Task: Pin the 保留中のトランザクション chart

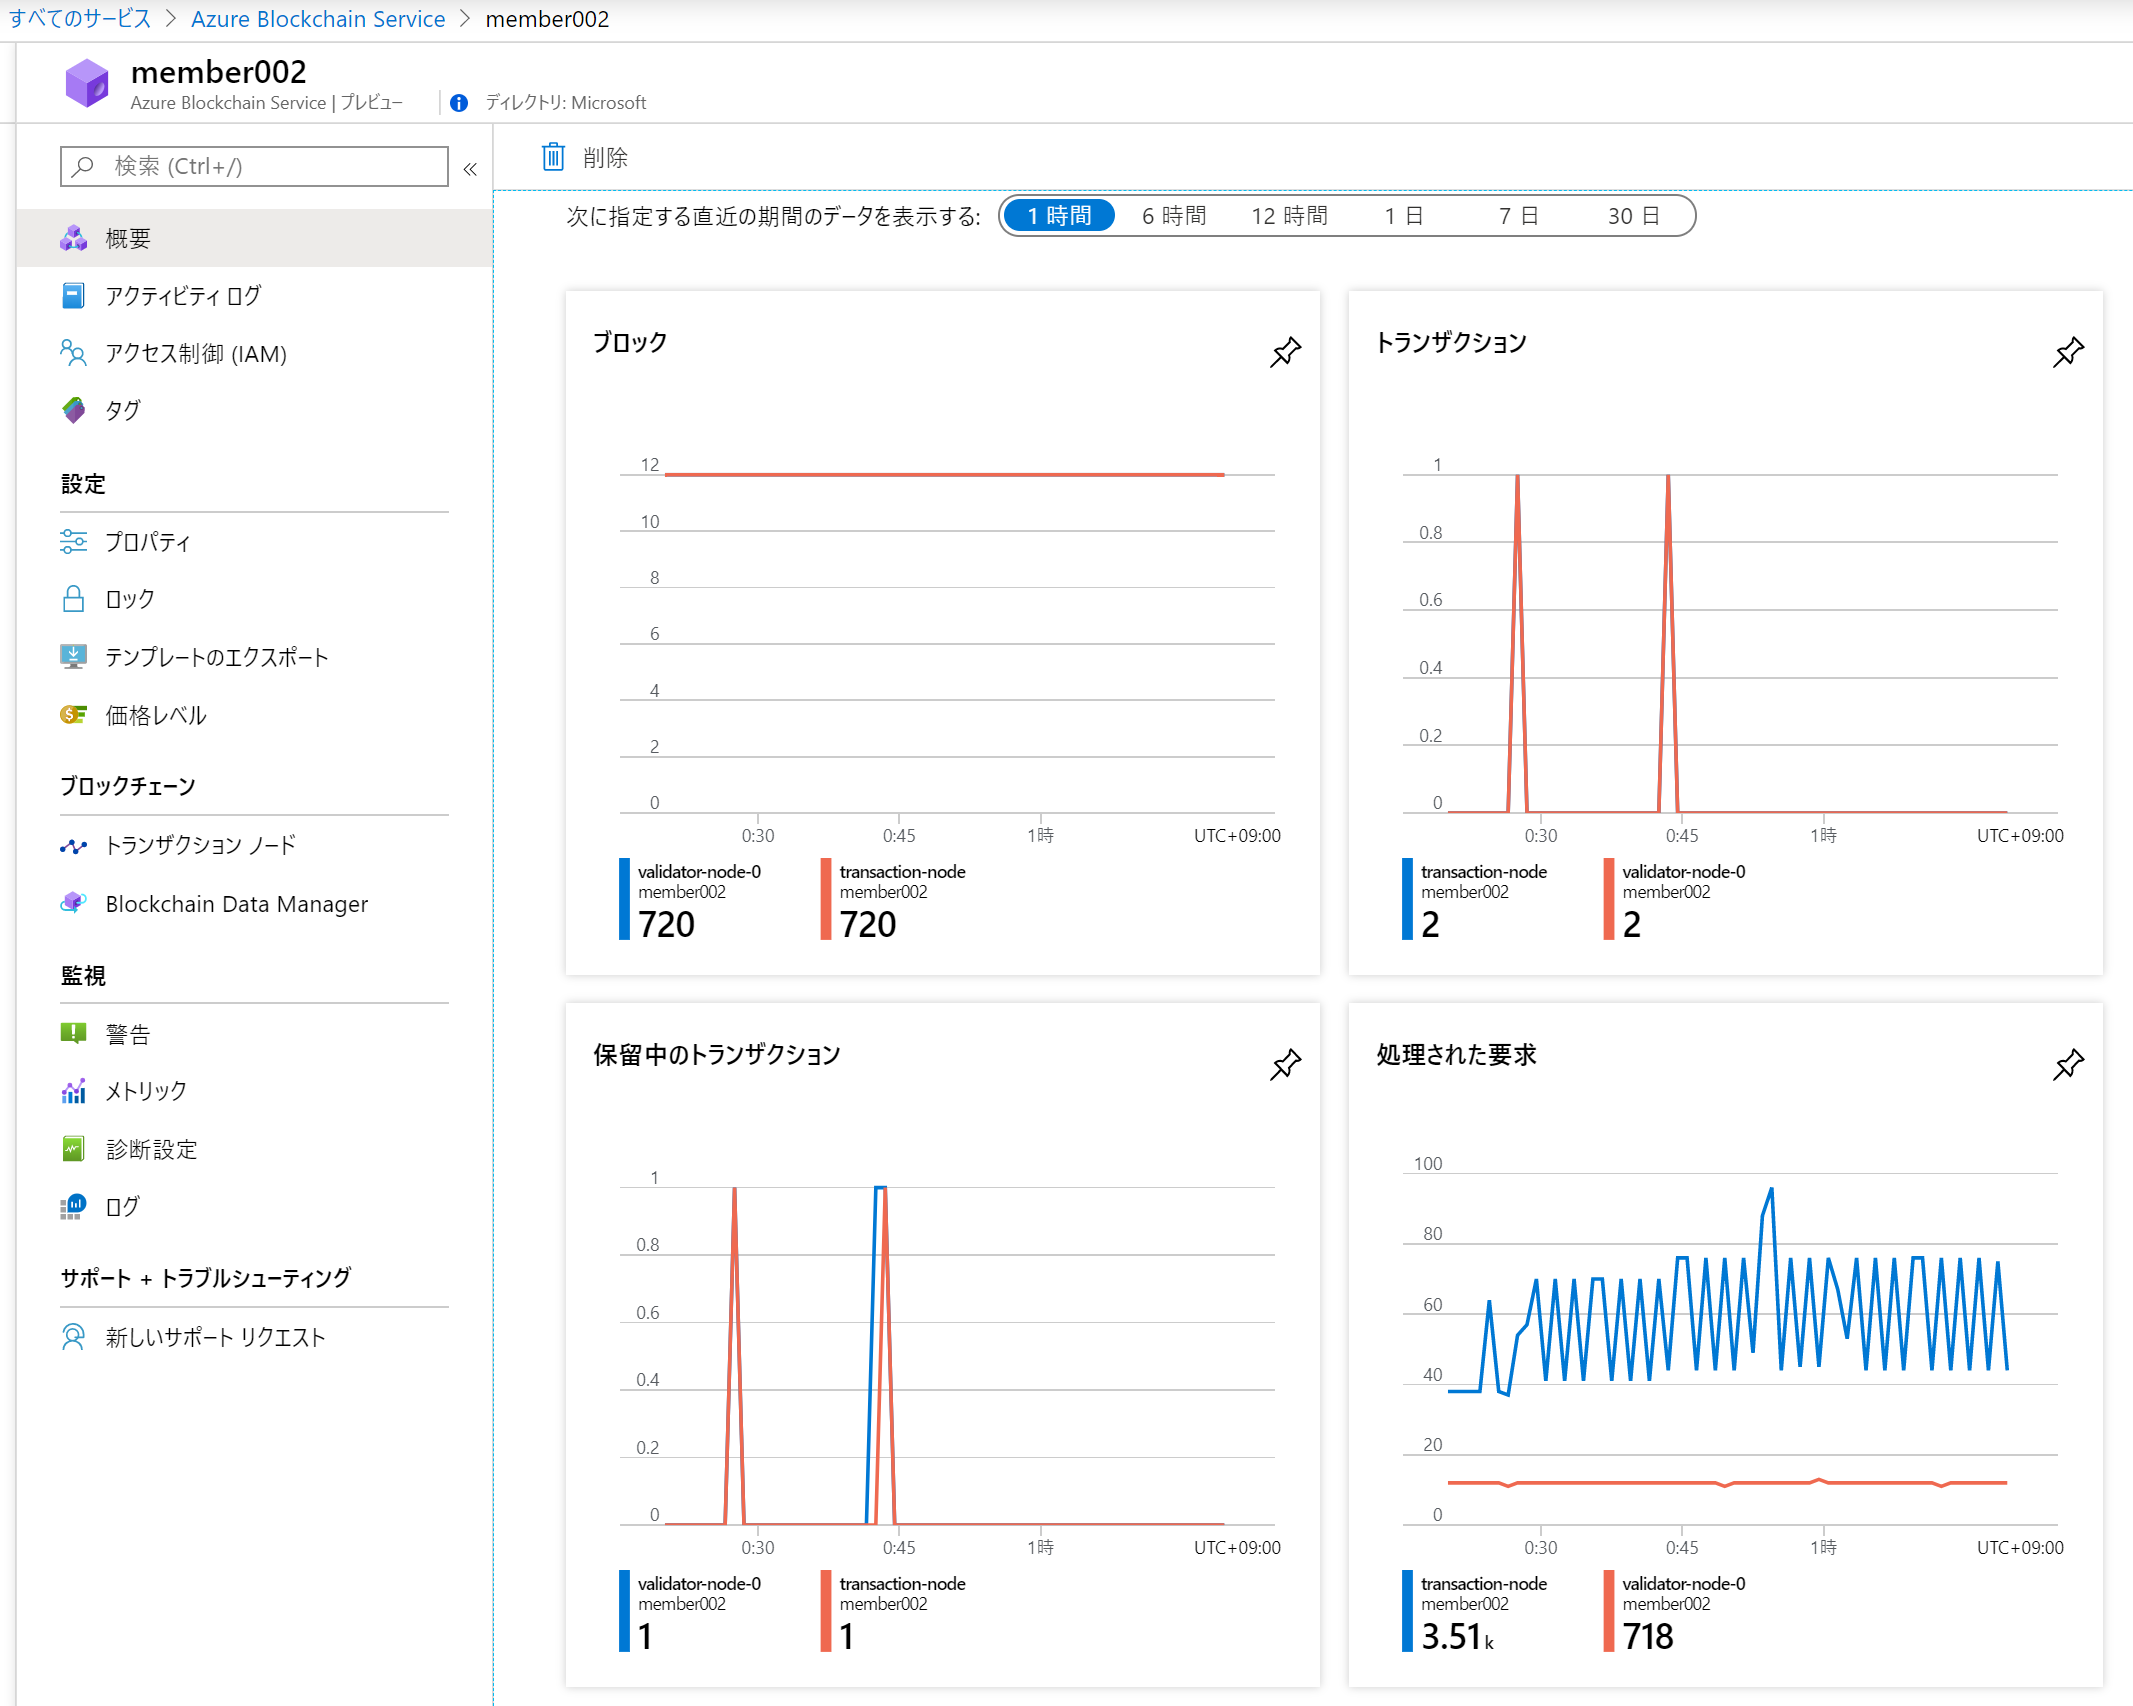Action: (x=1285, y=1064)
